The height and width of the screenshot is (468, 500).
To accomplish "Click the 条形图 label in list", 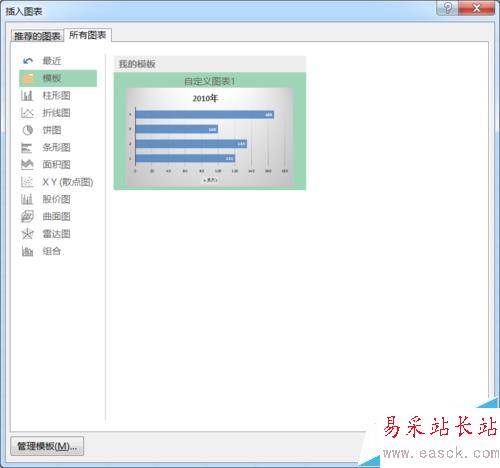I will 56,147.
